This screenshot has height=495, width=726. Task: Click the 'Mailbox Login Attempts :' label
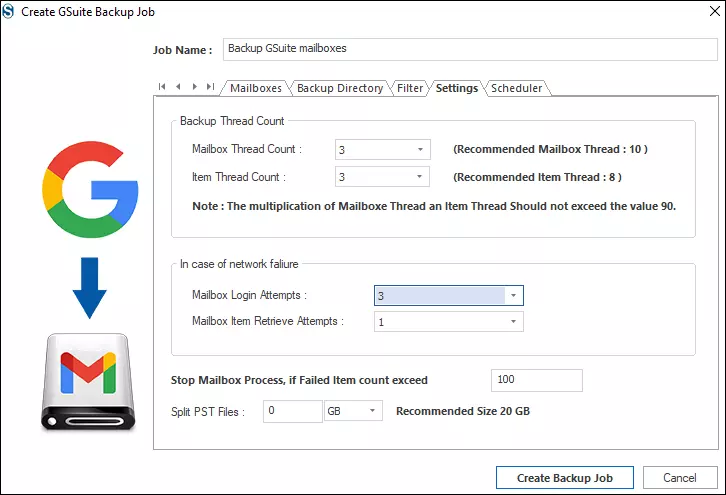249,295
